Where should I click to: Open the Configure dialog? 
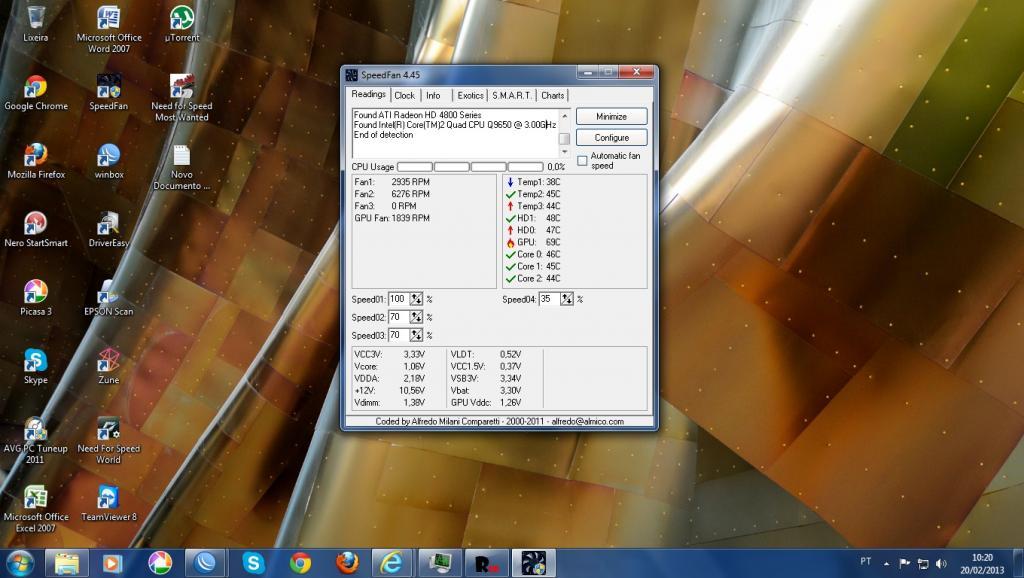(611, 138)
